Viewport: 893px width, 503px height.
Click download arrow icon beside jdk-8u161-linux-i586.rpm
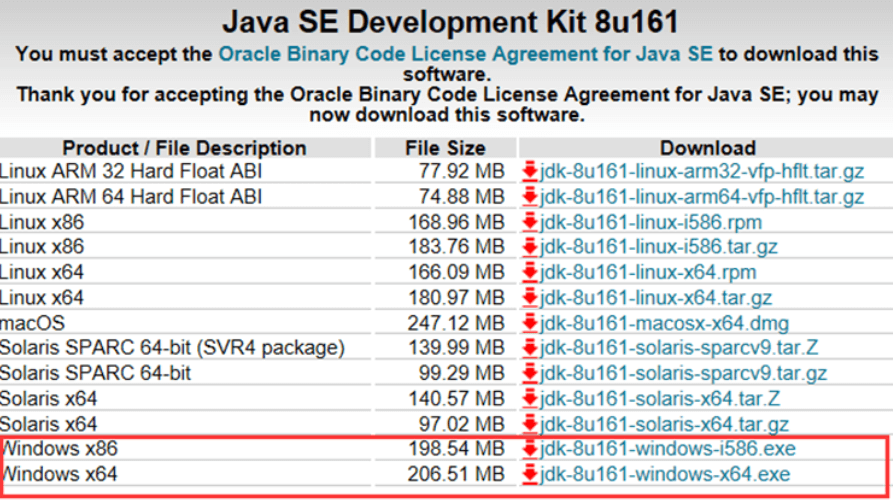(530, 222)
